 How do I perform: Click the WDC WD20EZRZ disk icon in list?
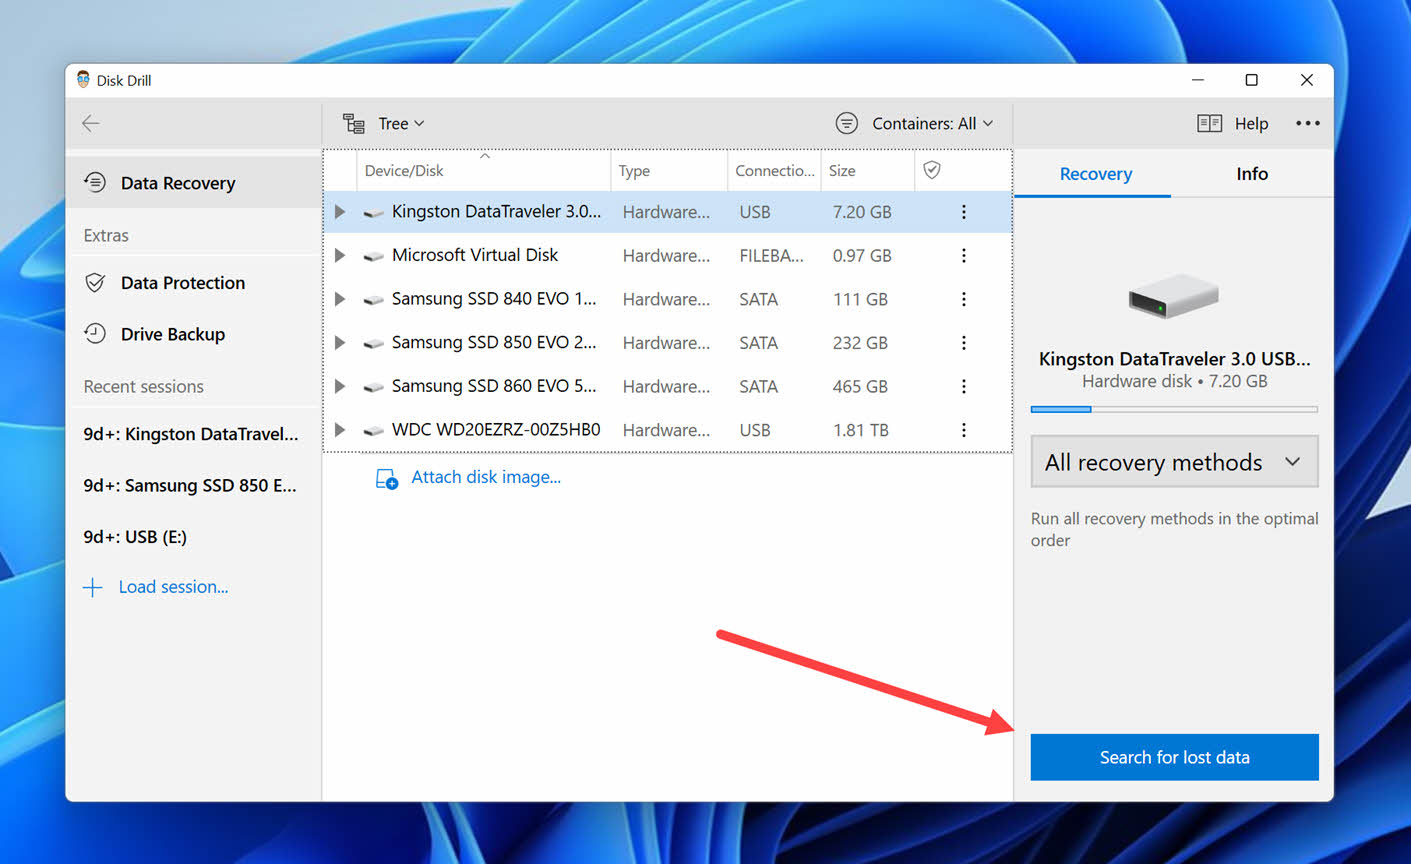click(x=373, y=431)
